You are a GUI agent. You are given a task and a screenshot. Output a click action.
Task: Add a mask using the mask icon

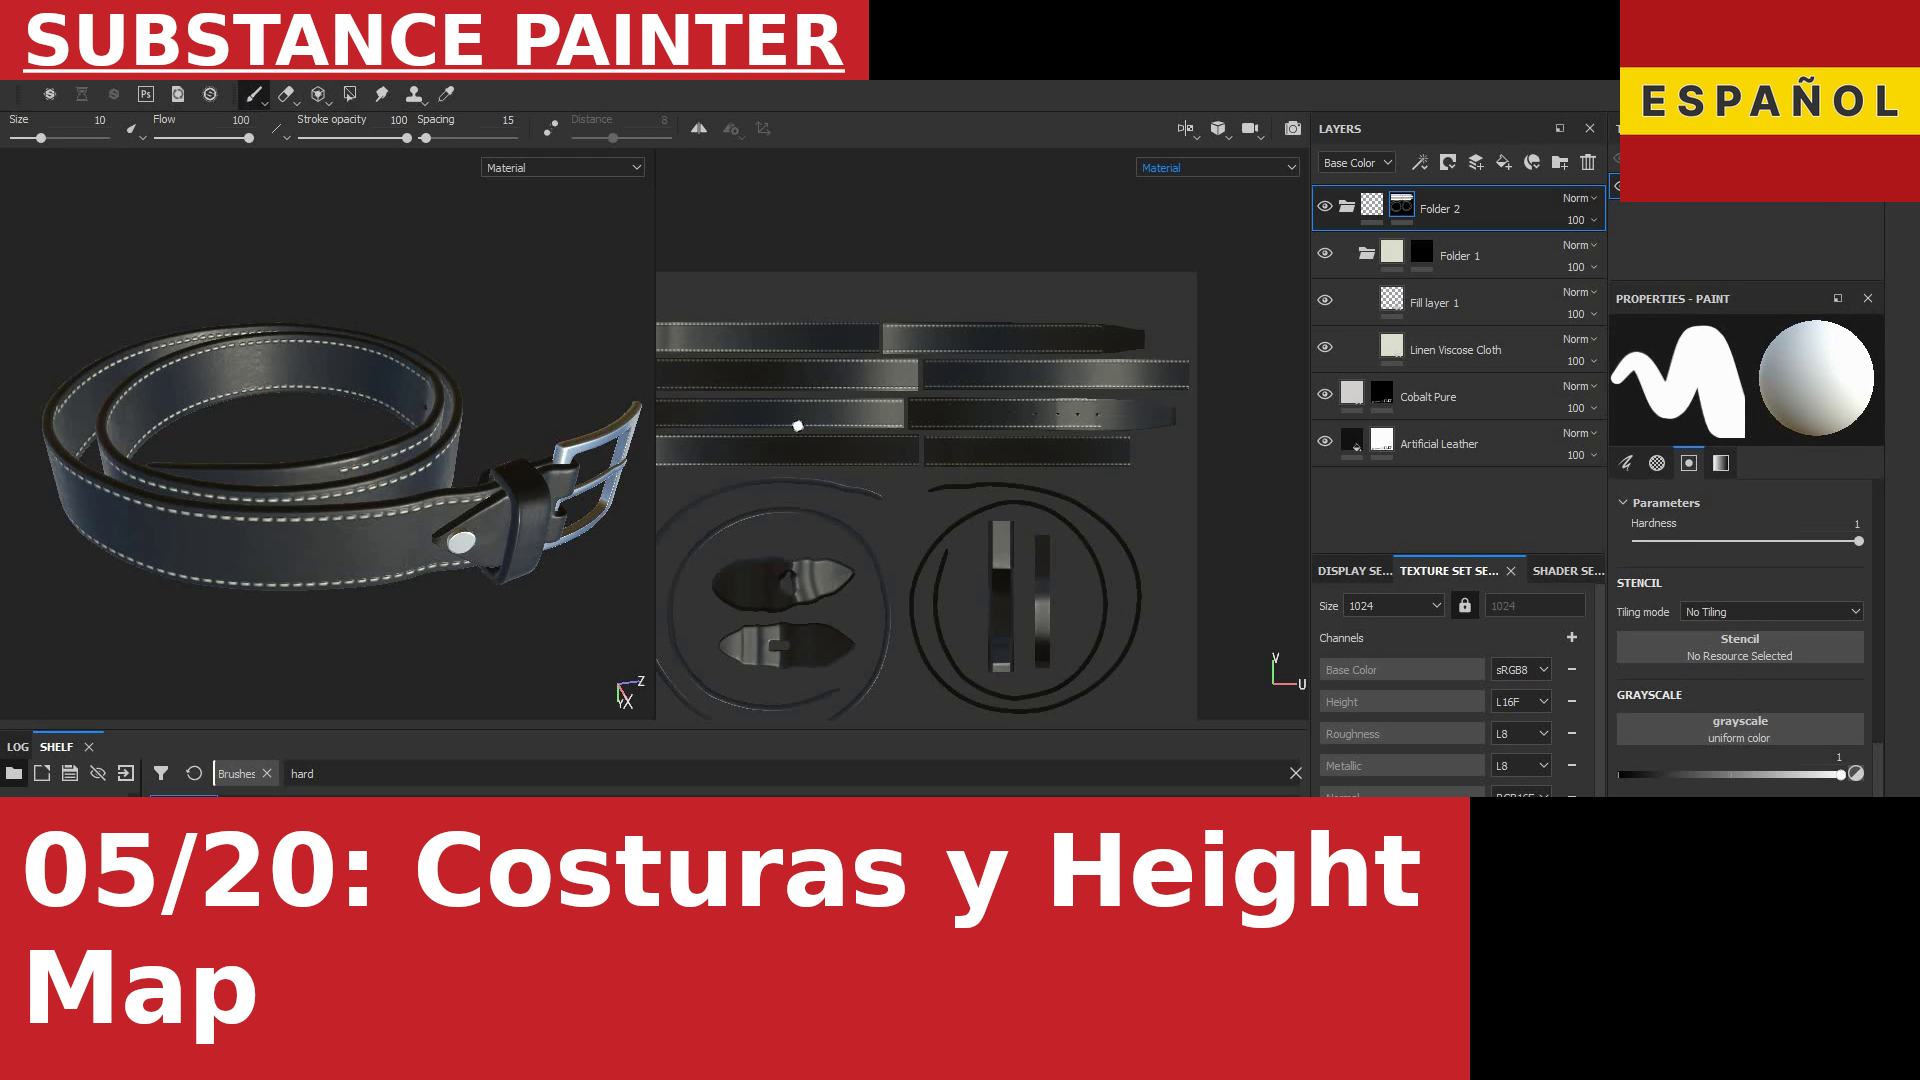click(x=1448, y=162)
